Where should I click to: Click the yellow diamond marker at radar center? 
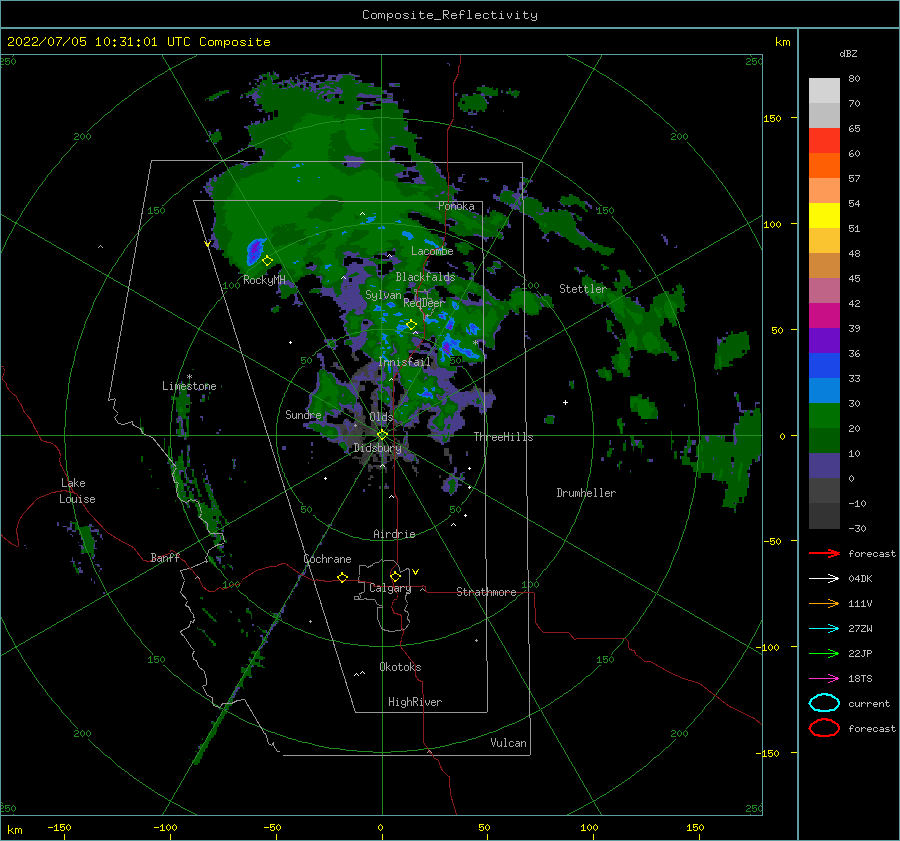pos(382,435)
